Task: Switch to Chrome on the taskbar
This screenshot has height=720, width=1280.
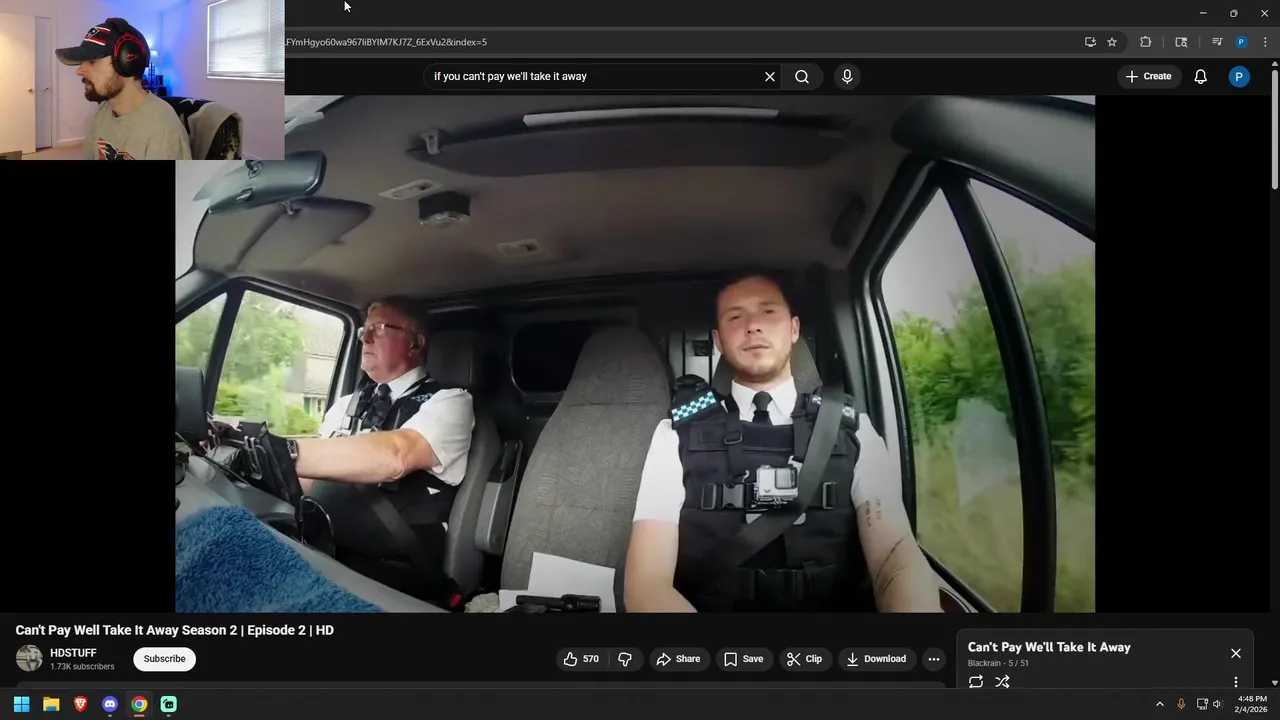Action: pyautogui.click(x=139, y=704)
